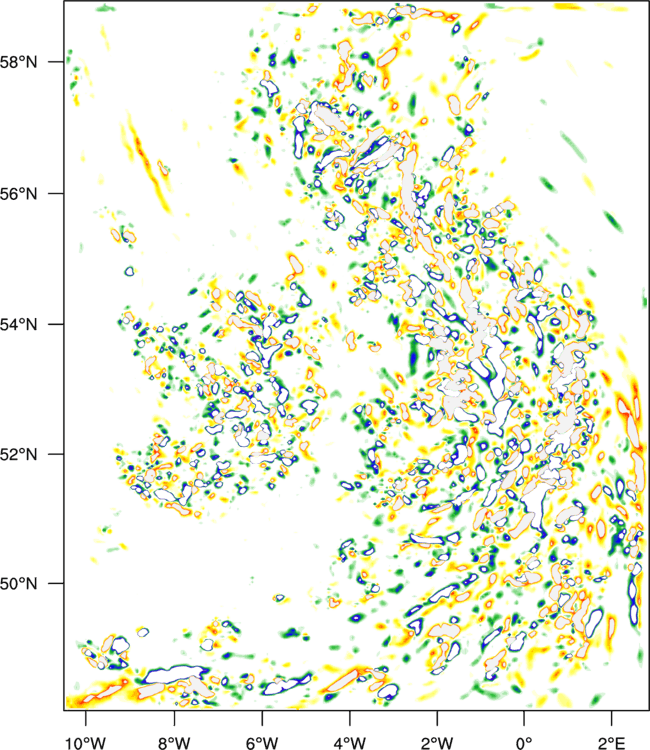
Task: Click the 10°W longitude axis label
Action: coord(86,743)
